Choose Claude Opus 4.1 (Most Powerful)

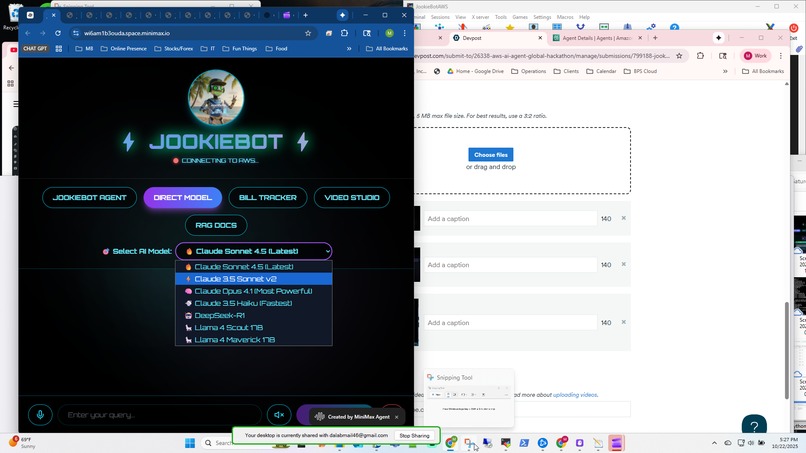point(254,291)
